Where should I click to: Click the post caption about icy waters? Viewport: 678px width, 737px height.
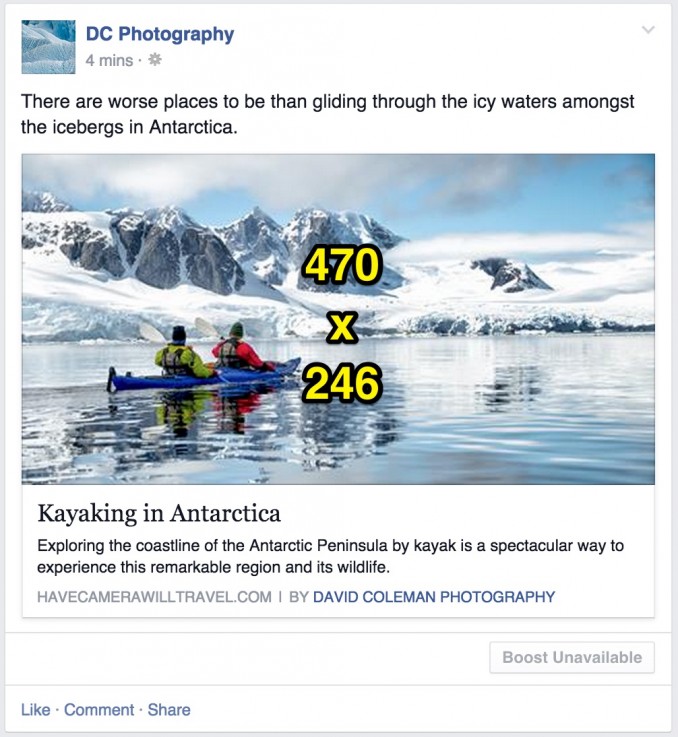click(327, 115)
